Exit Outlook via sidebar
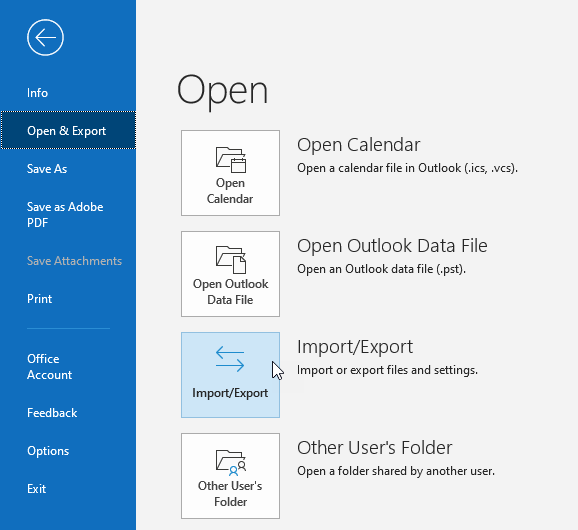Image resolution: width=578 pixels, height=530 pixels. (36, 489)
